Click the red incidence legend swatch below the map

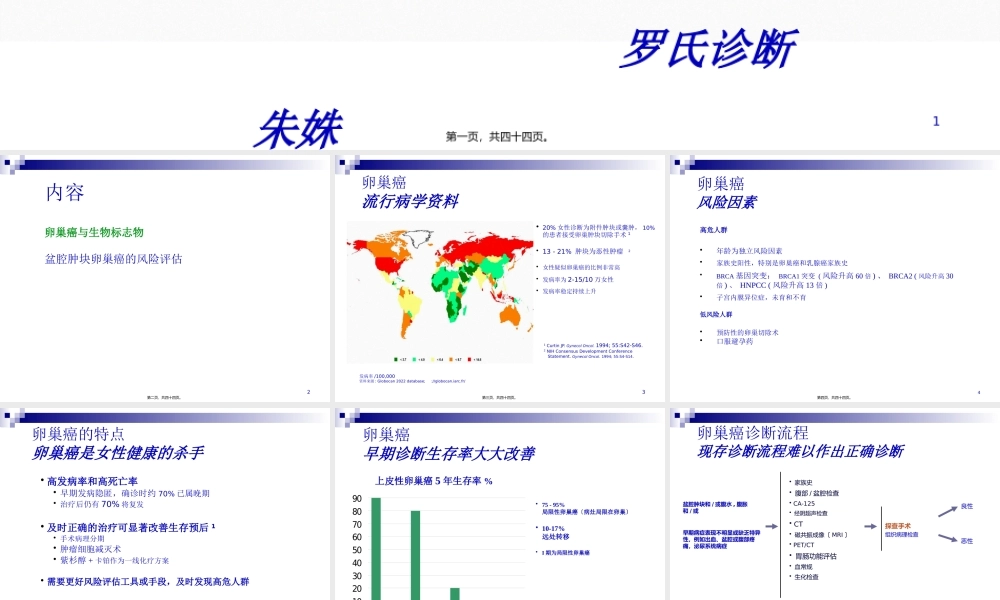point(468,360)
